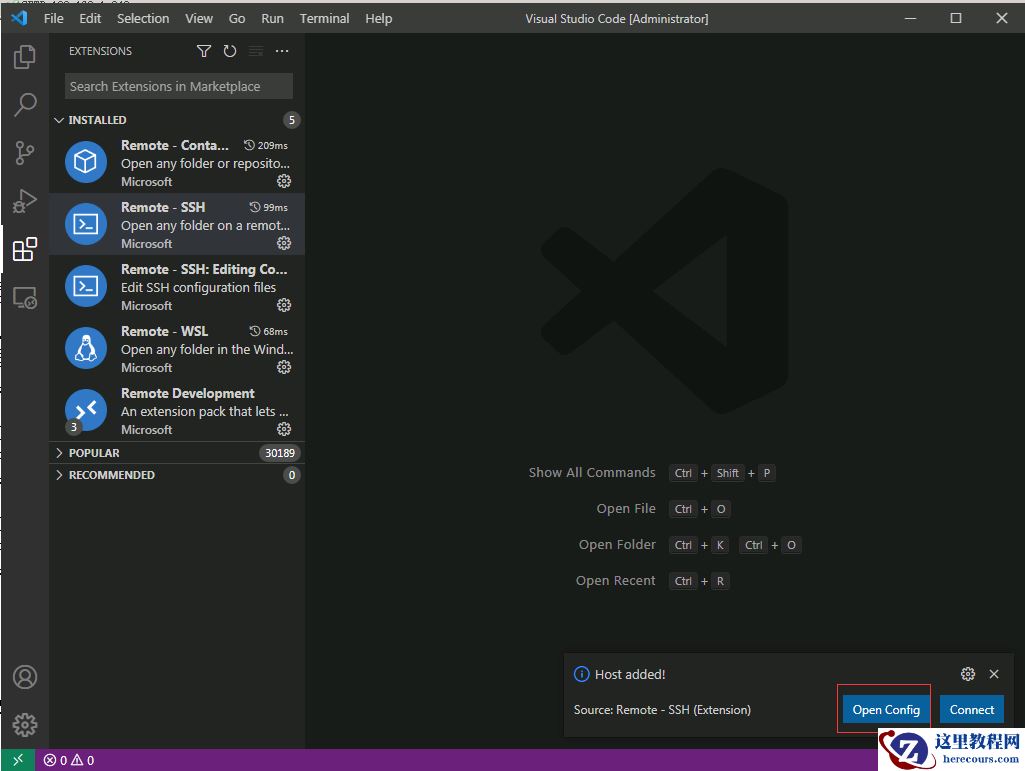Open the Run and Debug view
This screenshot has width=1025, height=771.
[x=25, y=201]
